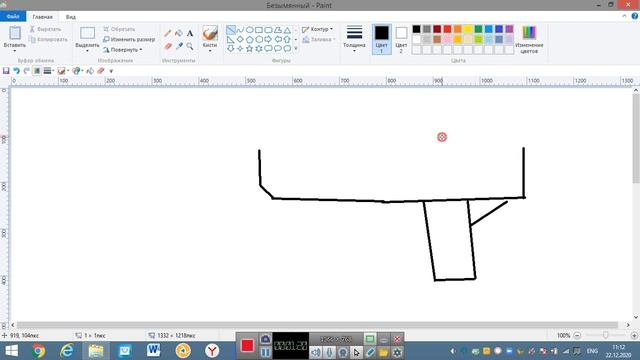Choose the Pentagon shape
This screenshot has width=640, height=360.
pyautogui.click(x=249, y=39)
